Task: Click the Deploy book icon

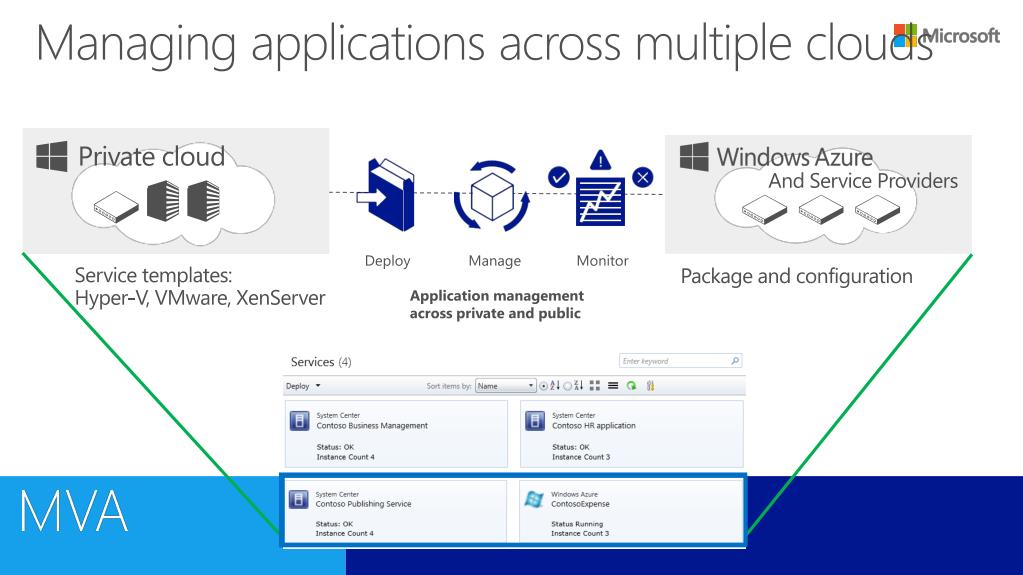Action: tap(386, 194)
